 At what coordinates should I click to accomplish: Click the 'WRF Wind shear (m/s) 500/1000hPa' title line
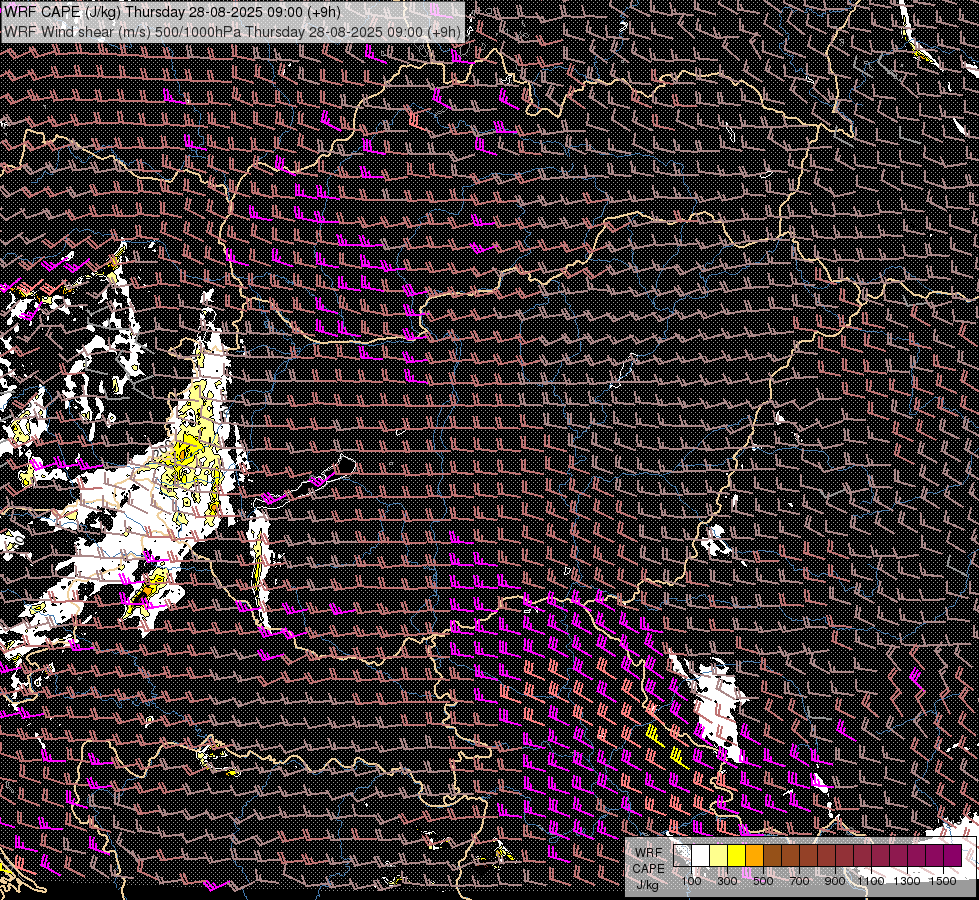232,32
